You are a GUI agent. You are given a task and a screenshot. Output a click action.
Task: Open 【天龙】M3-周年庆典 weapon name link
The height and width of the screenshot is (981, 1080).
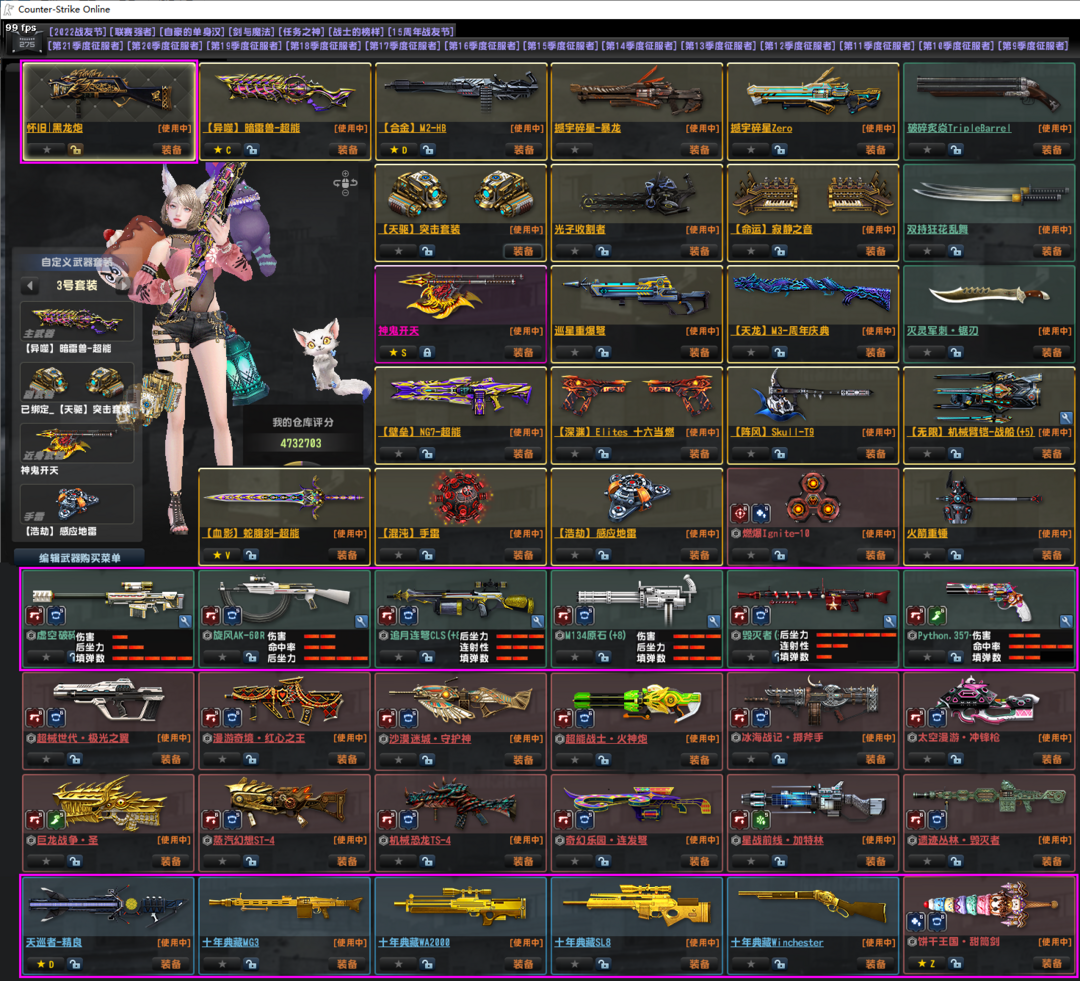[x=780, y=331]
